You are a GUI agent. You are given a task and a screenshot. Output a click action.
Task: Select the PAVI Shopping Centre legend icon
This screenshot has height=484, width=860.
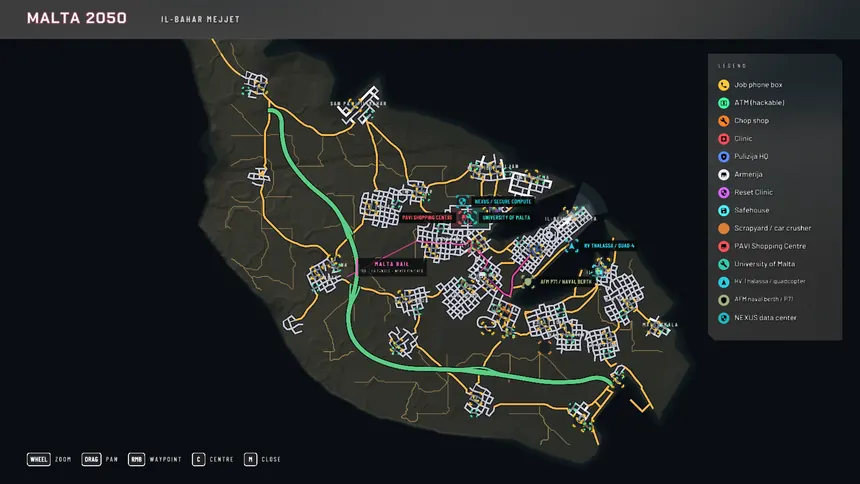723,246
